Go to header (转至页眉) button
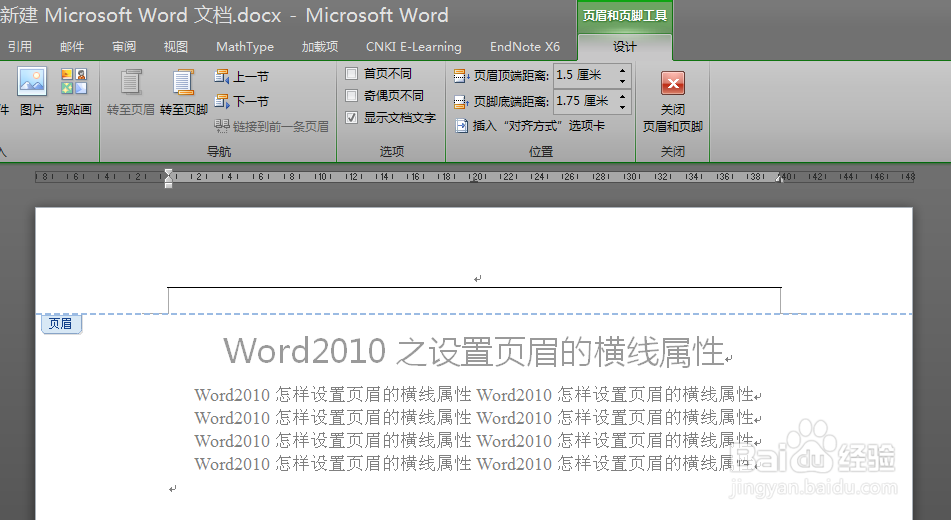Viewport: 951px width, 520px height. pyautogui.click(x=130, y=92)
